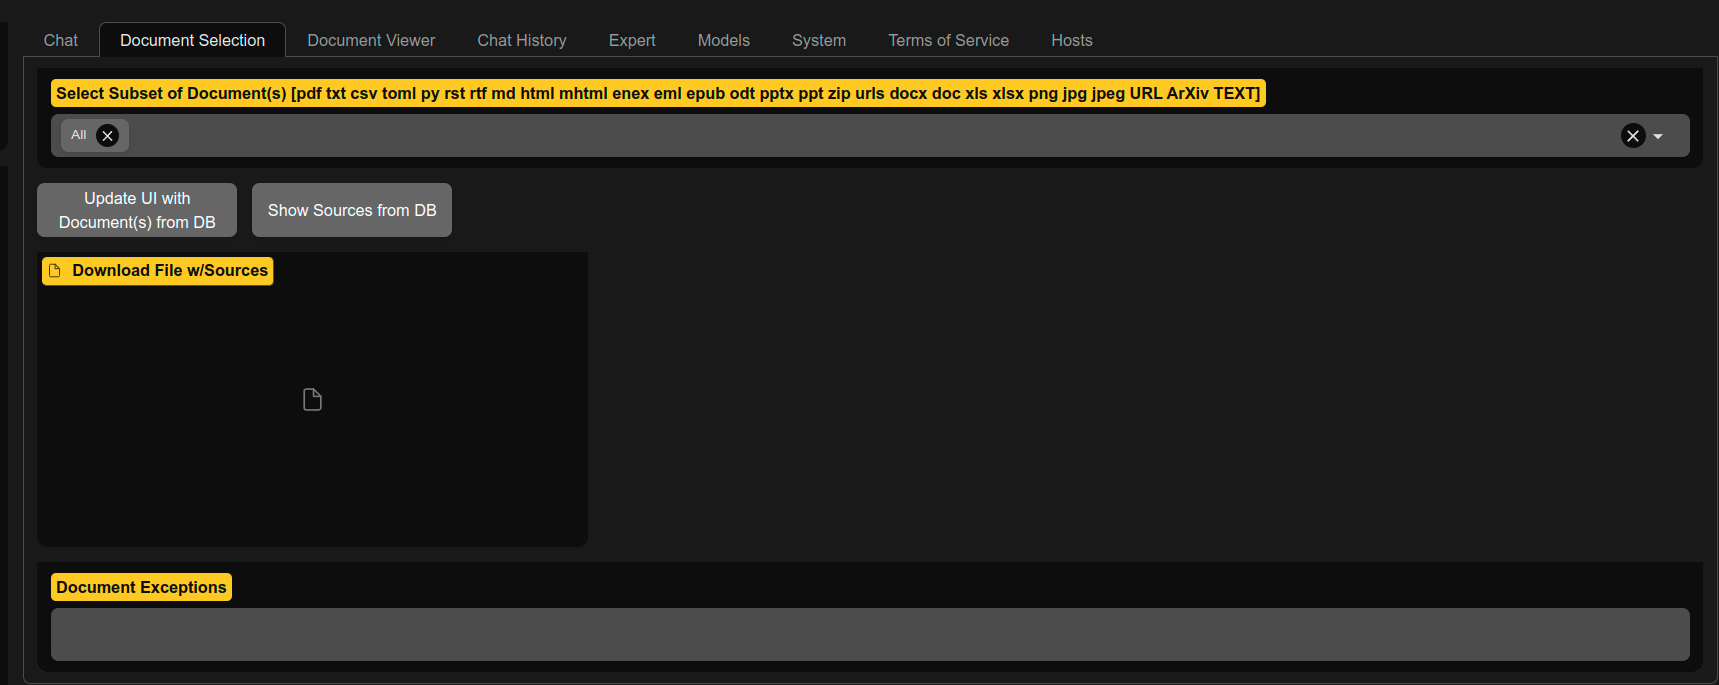This screenshot has width=1719, height=685.
Task: Expand the document subset dropdown arrow
Action: coord(1658,136)
